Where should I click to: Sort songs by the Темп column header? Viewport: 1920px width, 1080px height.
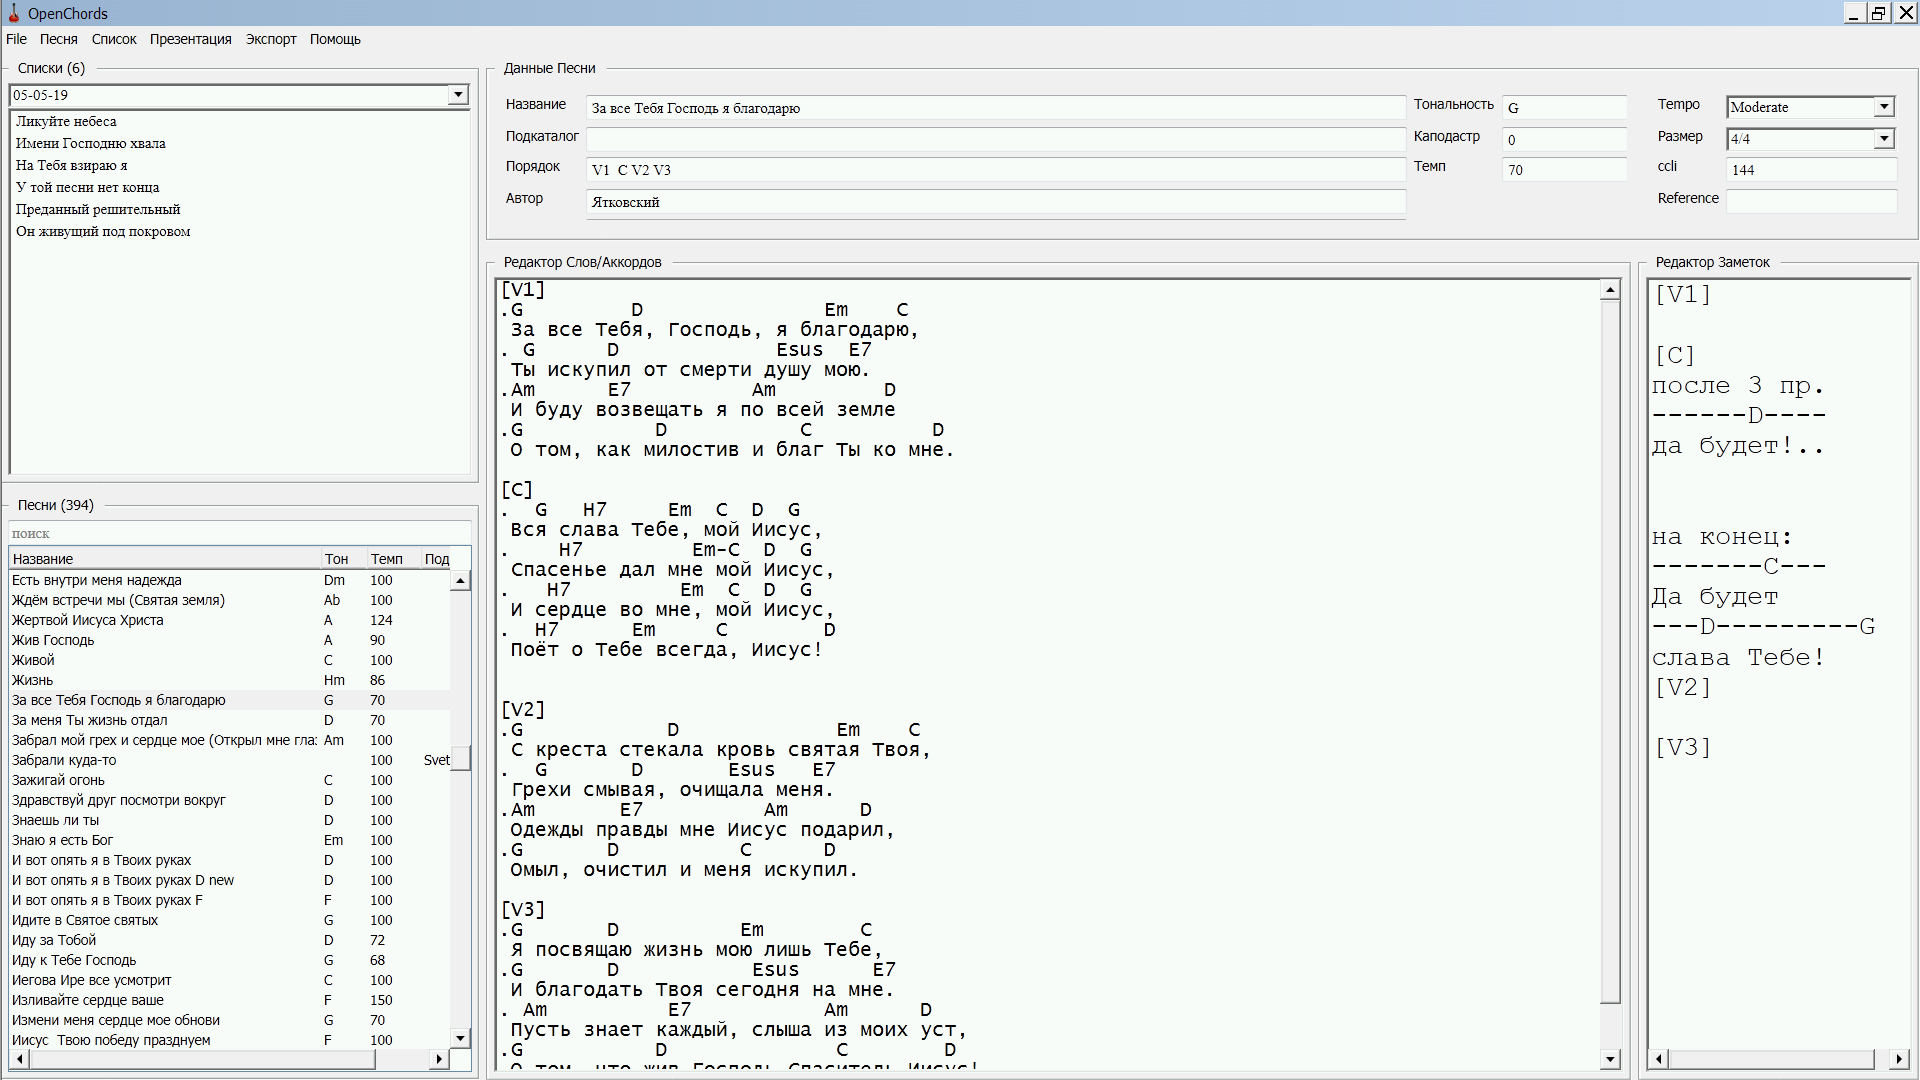[392, 559]
